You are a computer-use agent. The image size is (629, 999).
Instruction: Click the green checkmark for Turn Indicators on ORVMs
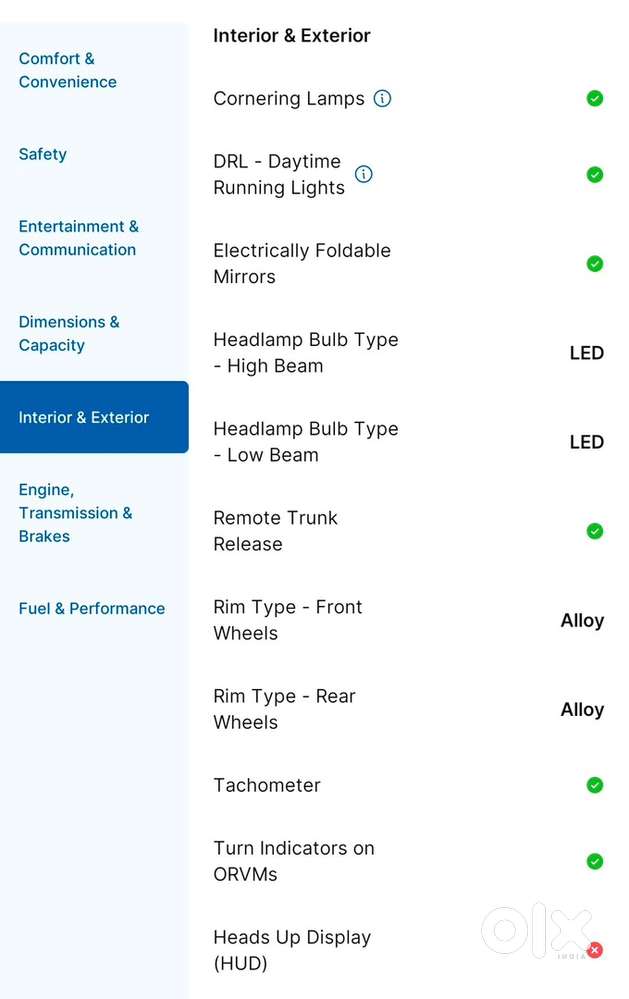595,861
